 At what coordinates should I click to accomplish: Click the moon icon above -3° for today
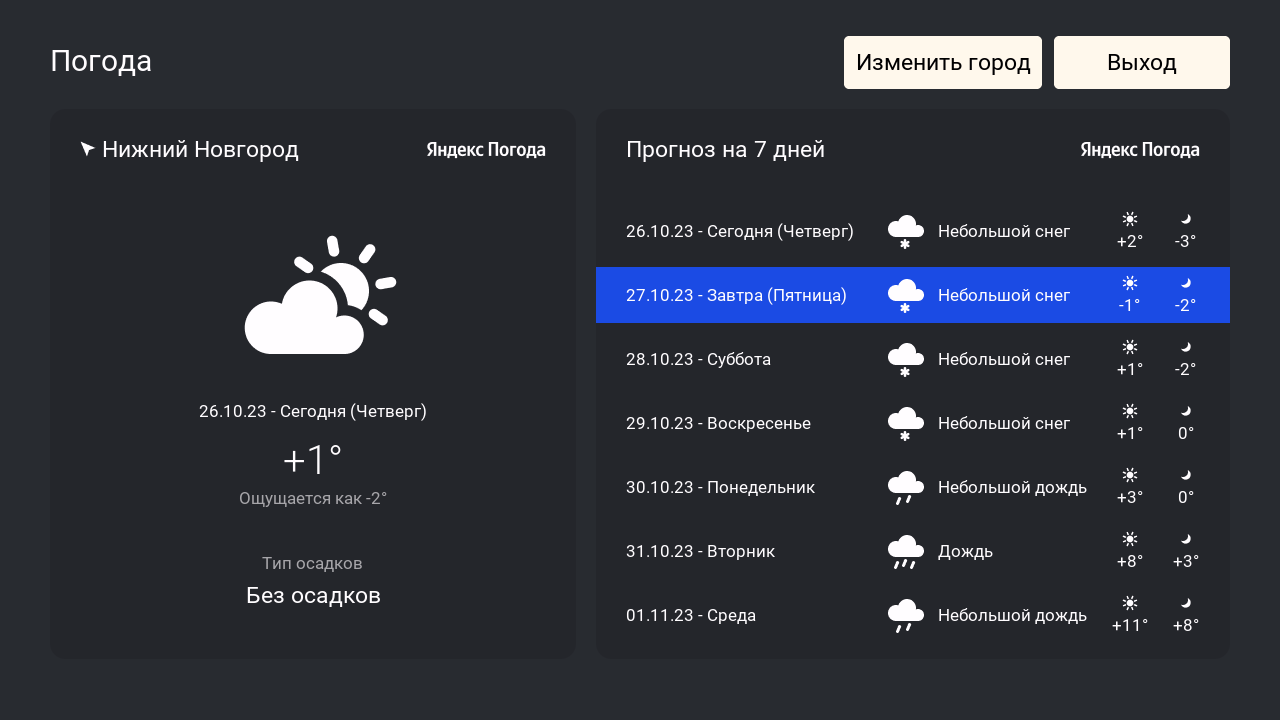click(1186, 219)
